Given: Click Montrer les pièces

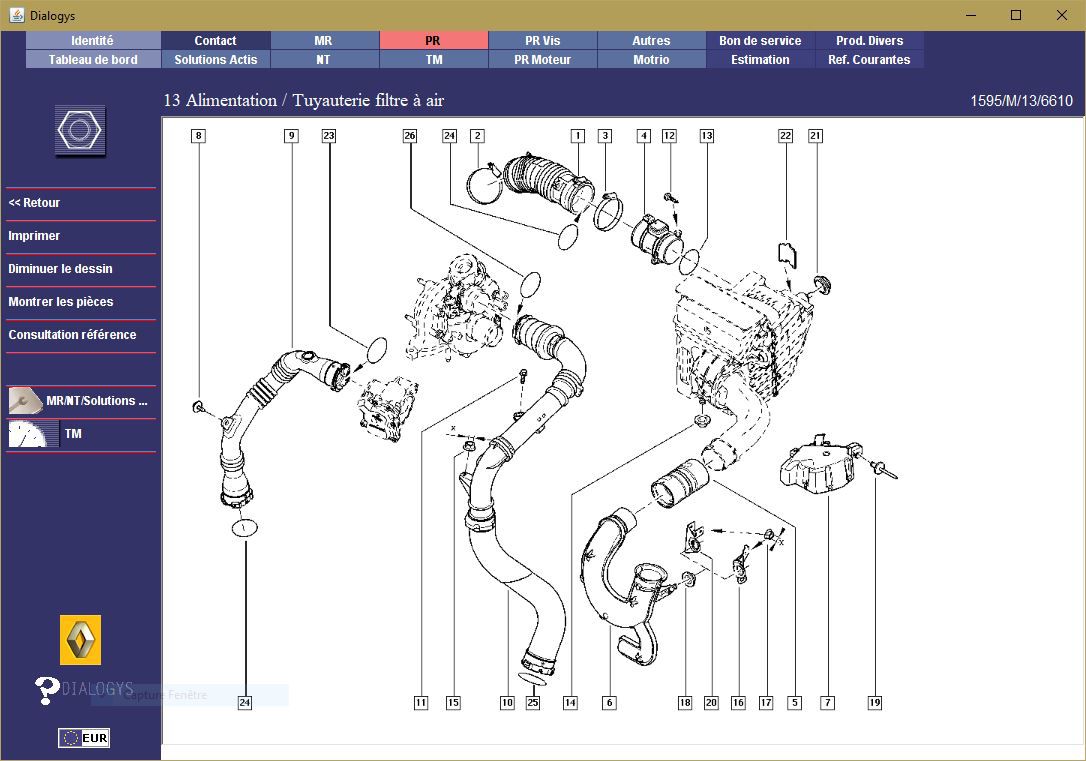Looking at the screenshot, I should (x=61, y=302).
